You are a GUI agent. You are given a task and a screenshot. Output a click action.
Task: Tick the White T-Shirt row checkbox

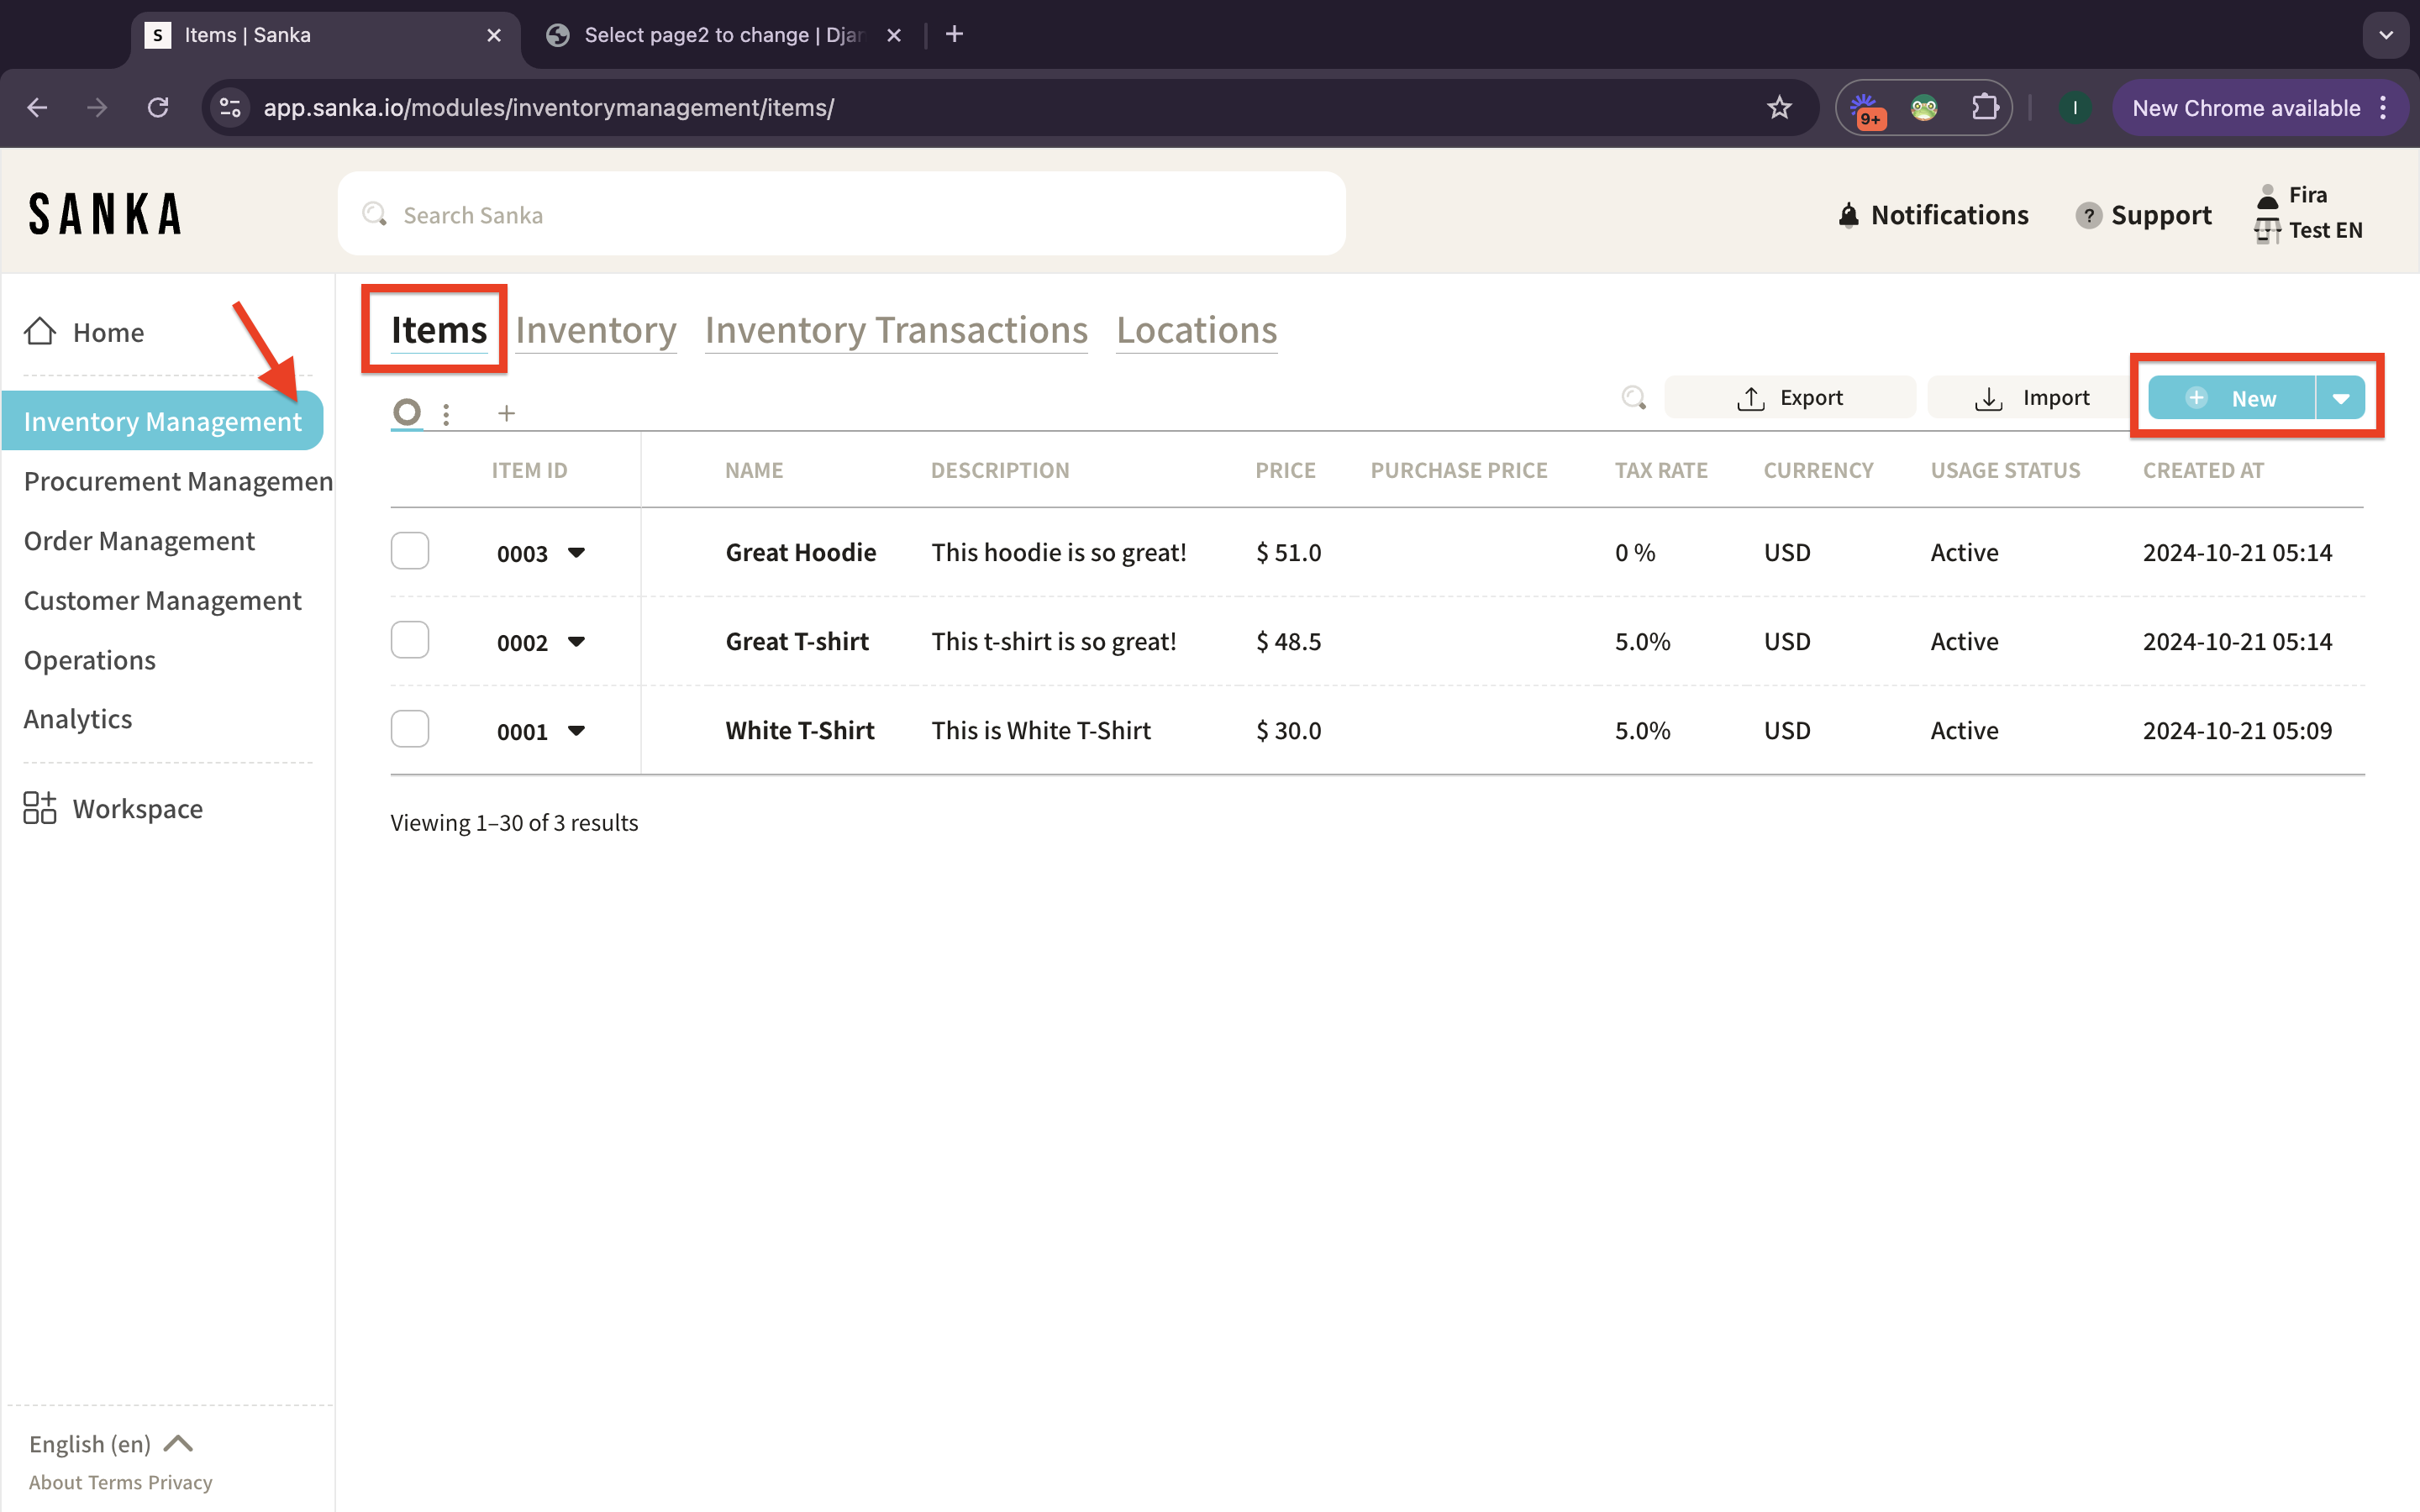410,729
